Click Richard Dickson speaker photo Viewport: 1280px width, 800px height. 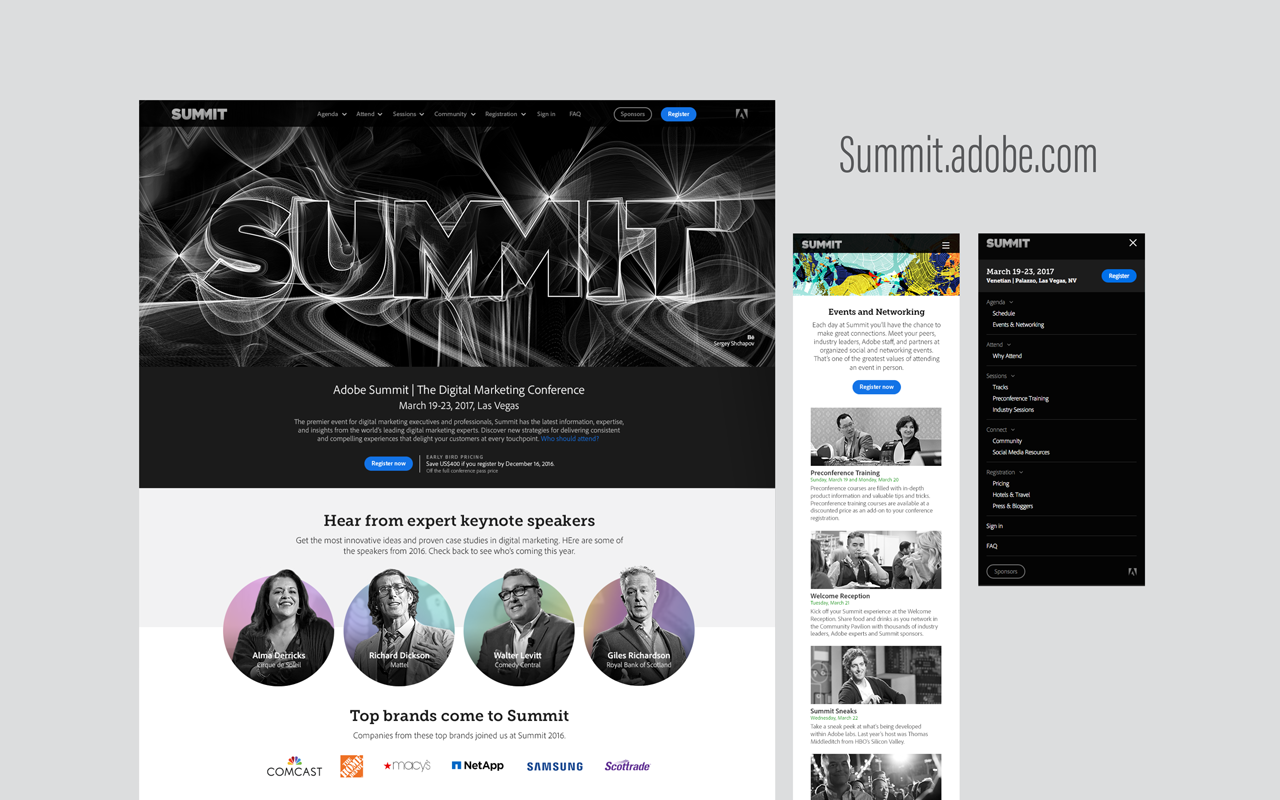pos(399,630)
